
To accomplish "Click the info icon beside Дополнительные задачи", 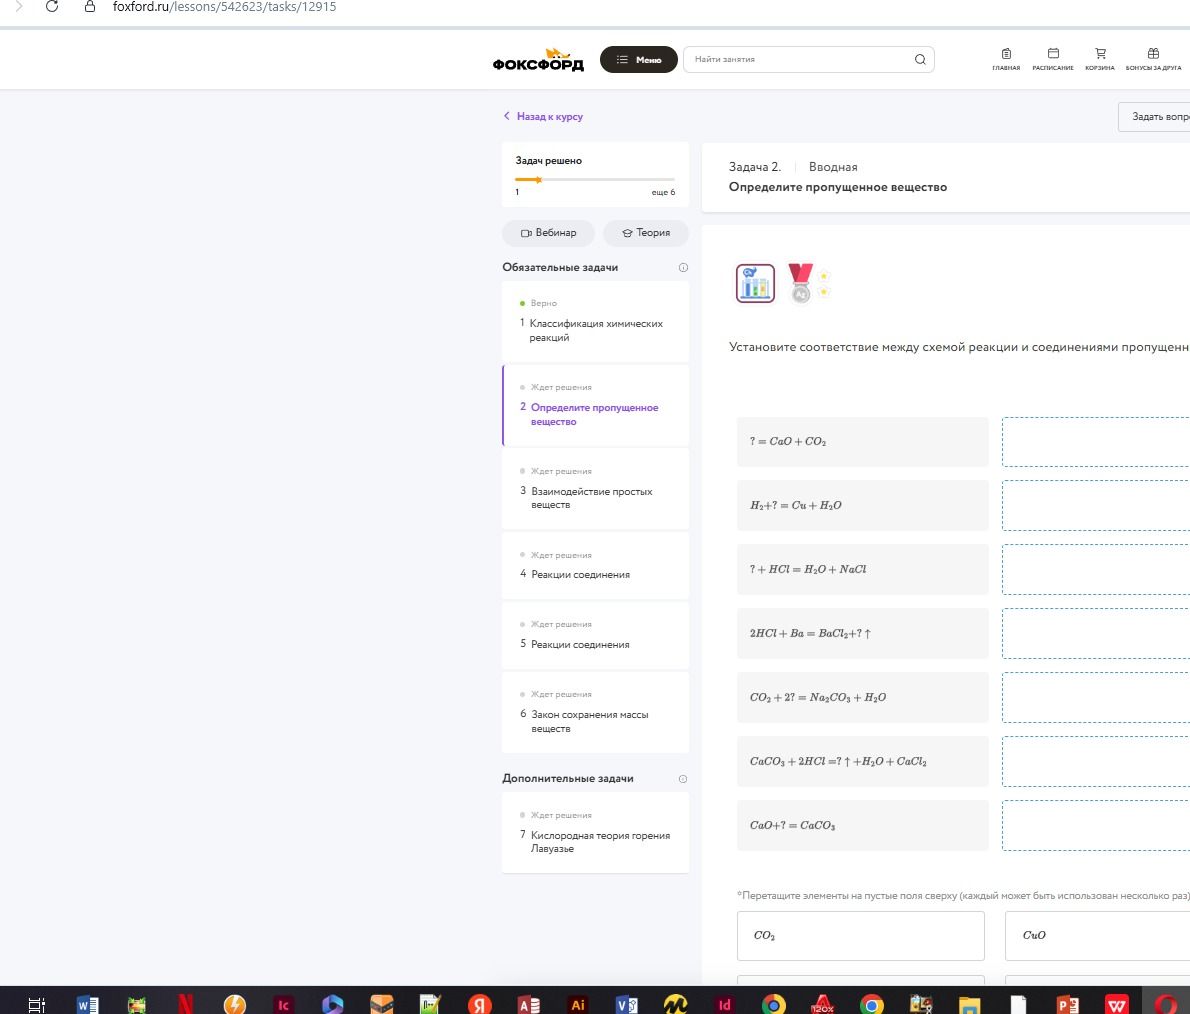I will coord(683,779).
